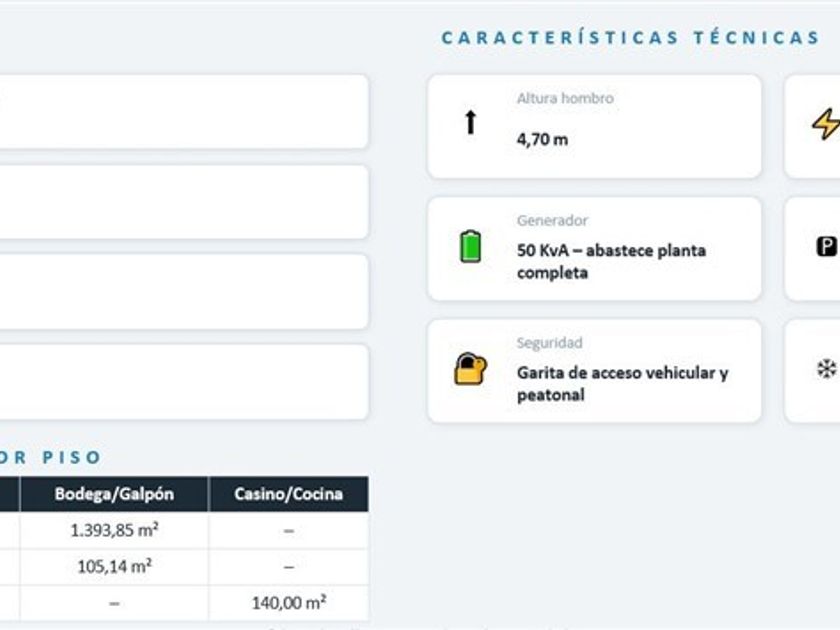Open the Generador 50 KvA card
840x630 pixels.
[594, 249]
